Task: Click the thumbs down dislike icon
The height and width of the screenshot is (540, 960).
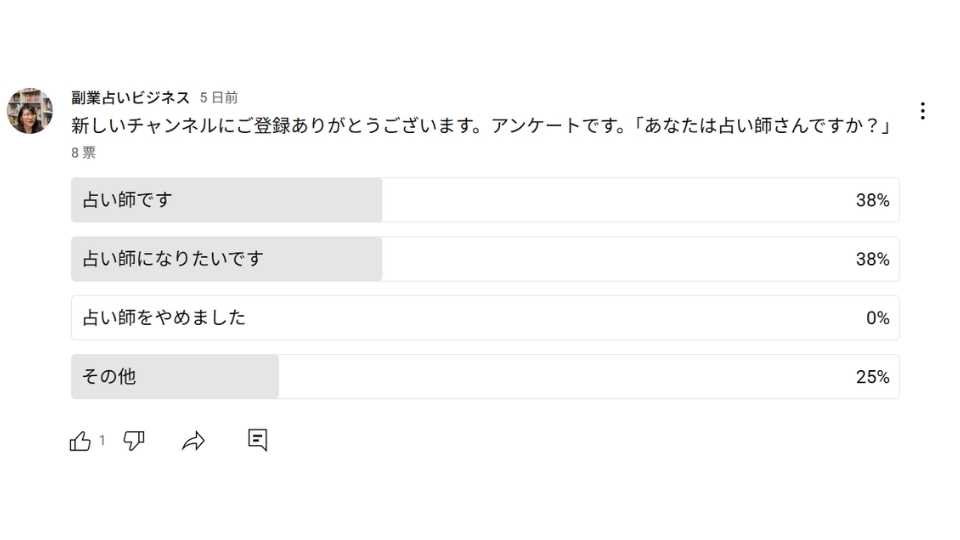Action: (x=134, y=441)
